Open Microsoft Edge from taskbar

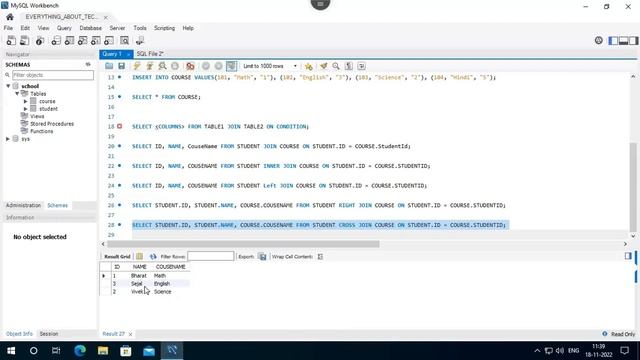tap(80, 351)
